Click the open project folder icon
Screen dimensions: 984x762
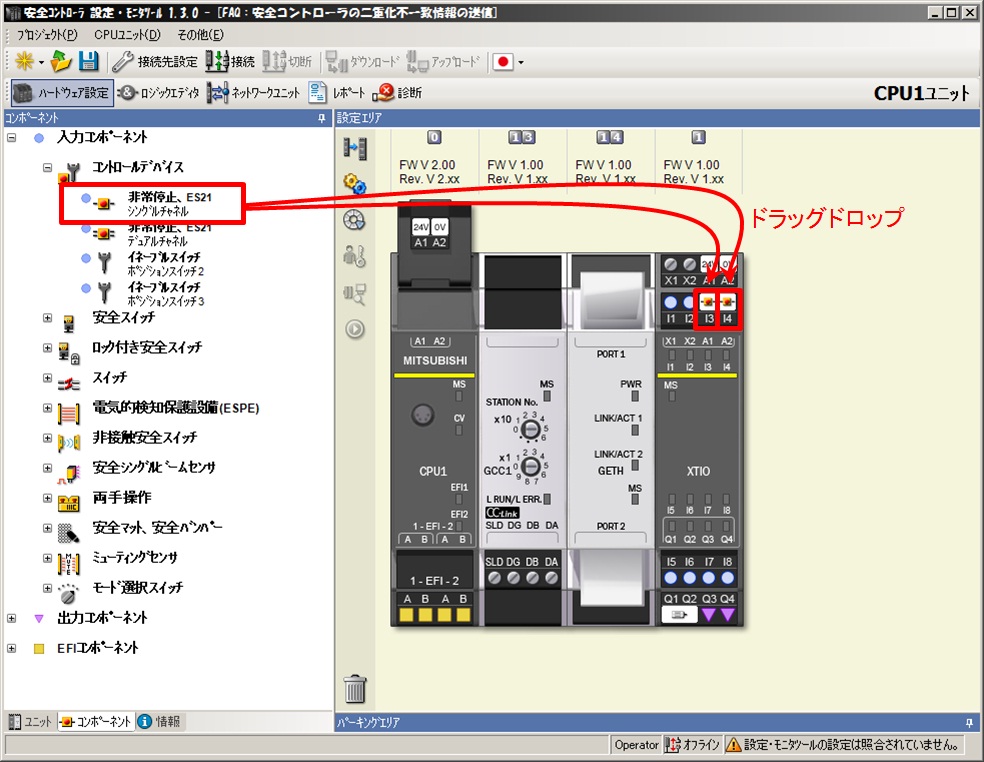point(62,61)
